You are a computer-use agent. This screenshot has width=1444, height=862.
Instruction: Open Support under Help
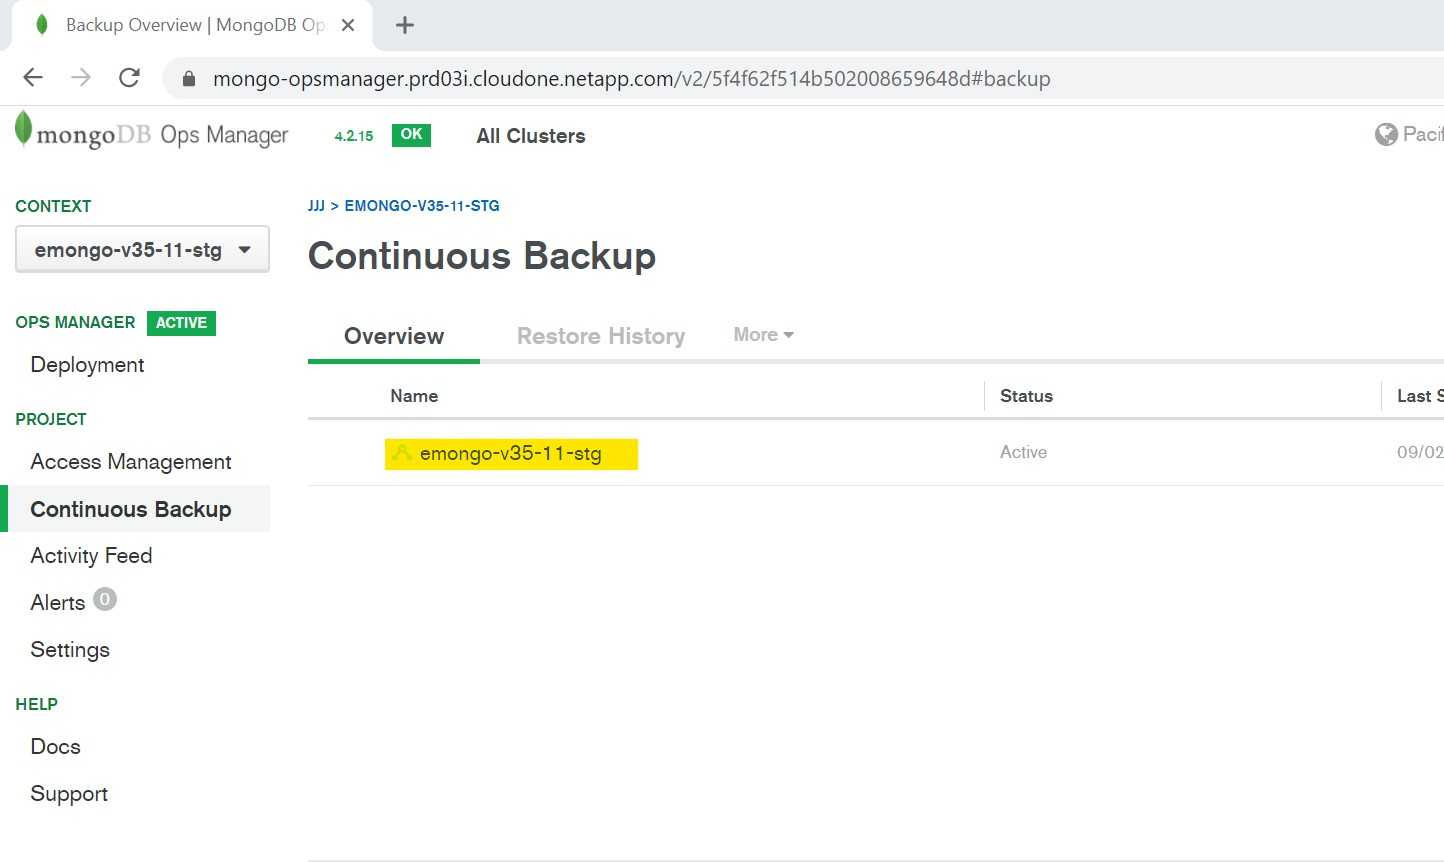pyautogui.click(x=69, y=794)
